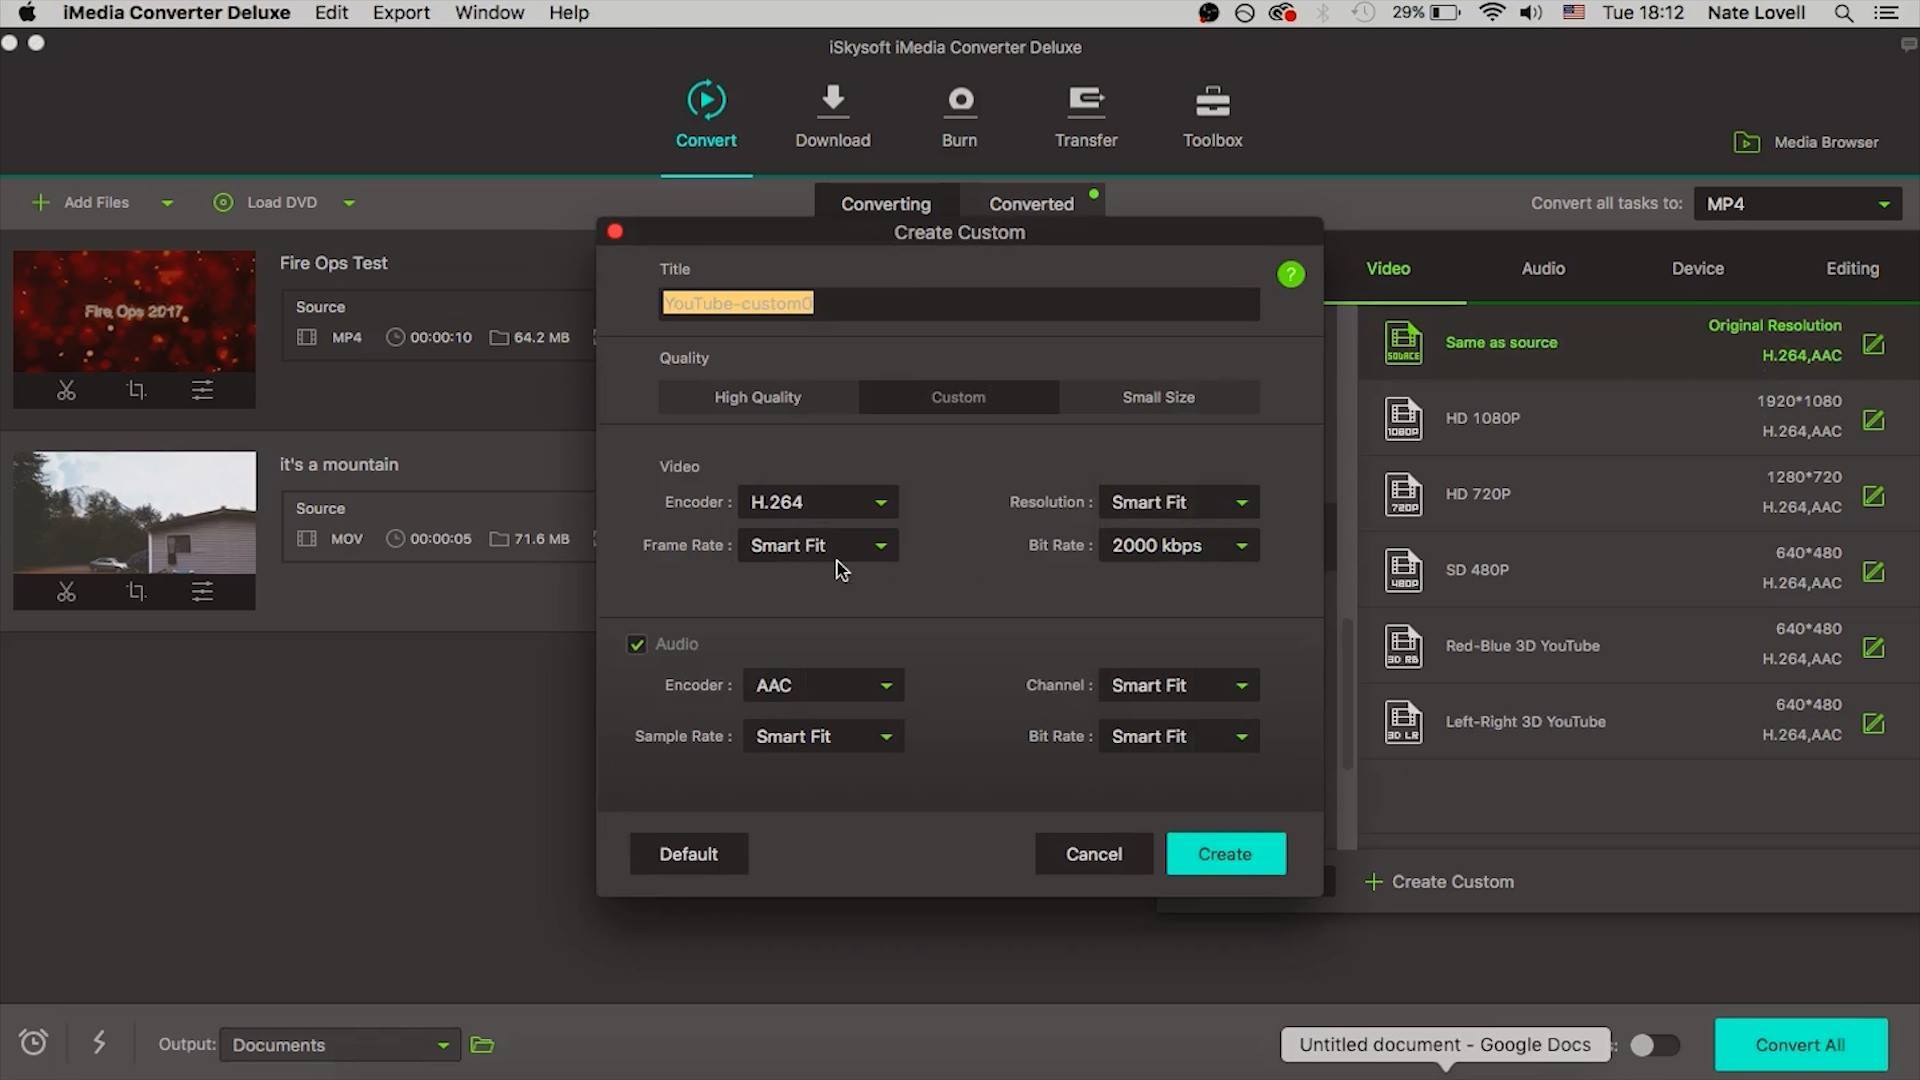Click the Create button
The width and height of the screenshot is (1920, 1080).
1226,854
